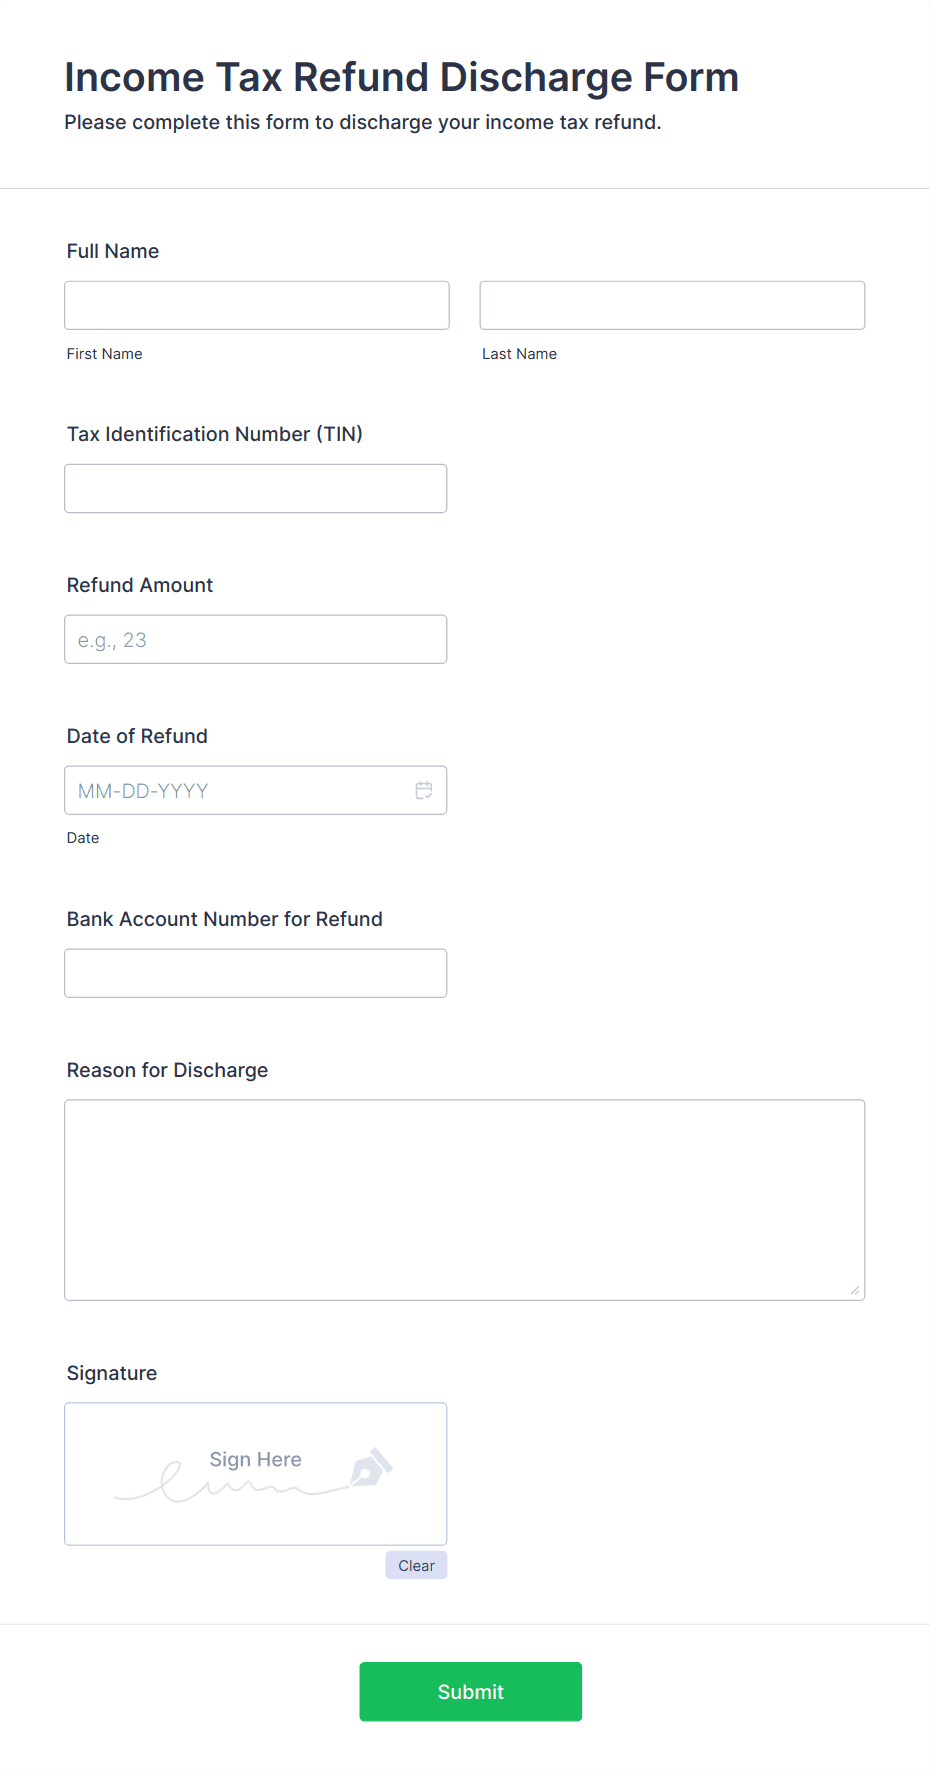This screenshot has width=930, height=1771.
Task: Open the calendar picker icon
Action: tap(424, 790)
